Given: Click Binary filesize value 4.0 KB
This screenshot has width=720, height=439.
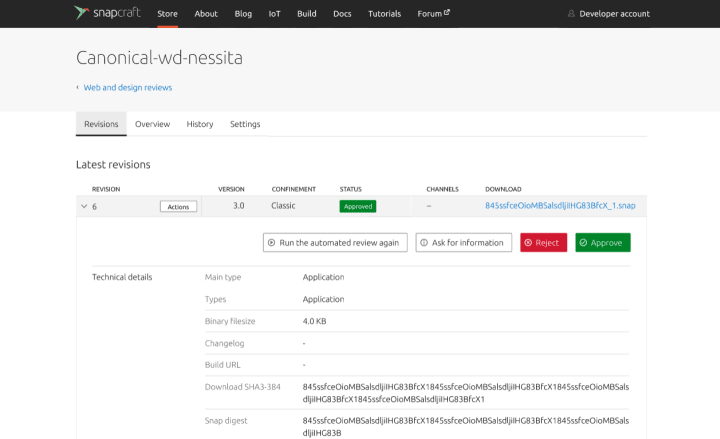Looking at the screenshot, I should (x=314, y=321).
